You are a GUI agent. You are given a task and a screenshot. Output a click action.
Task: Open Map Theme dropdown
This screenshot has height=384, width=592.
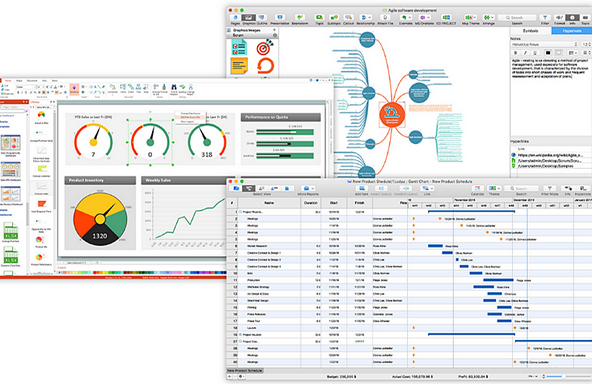tap(470, 18)
